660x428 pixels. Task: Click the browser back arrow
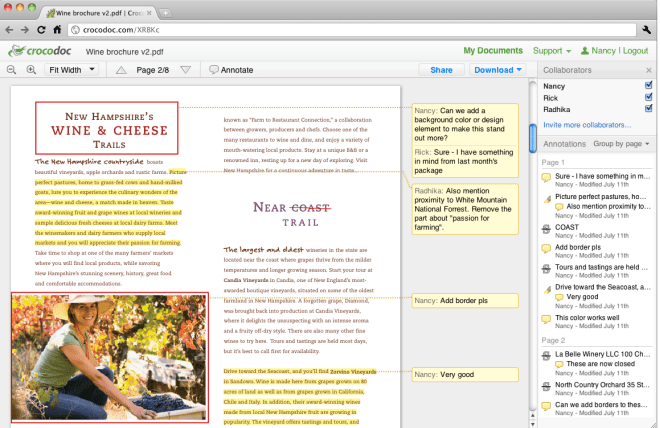point(9,30)
